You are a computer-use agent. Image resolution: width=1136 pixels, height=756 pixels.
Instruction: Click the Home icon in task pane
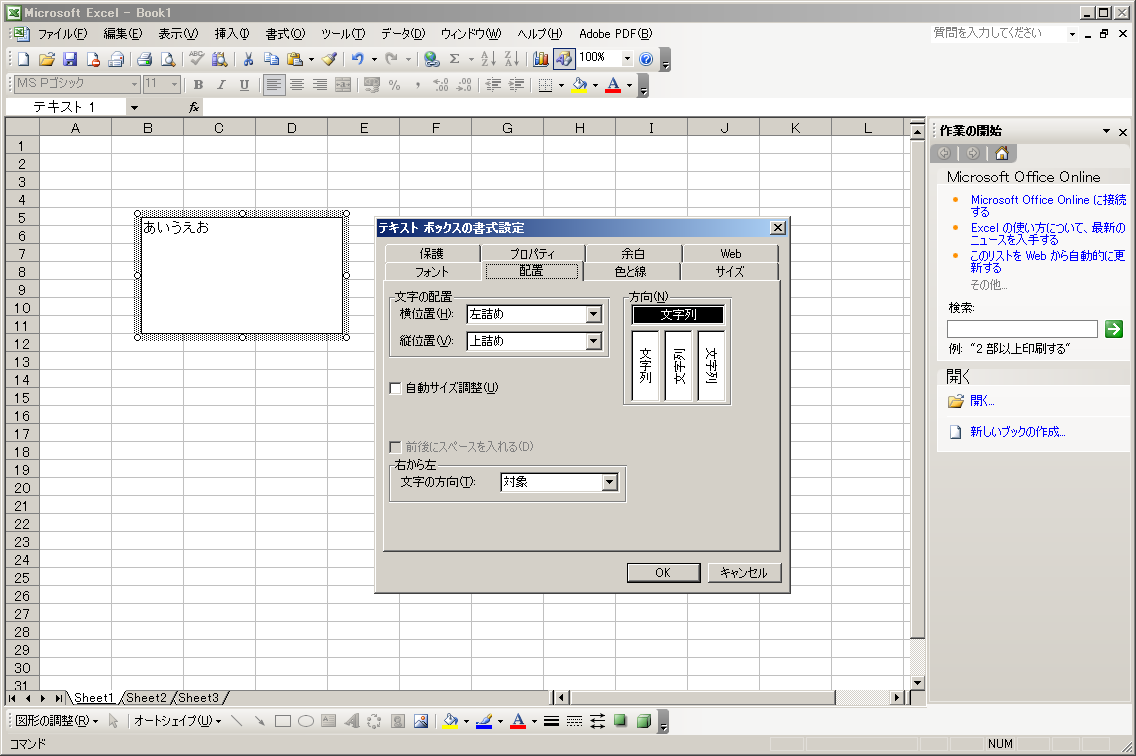click(1001, 153)
